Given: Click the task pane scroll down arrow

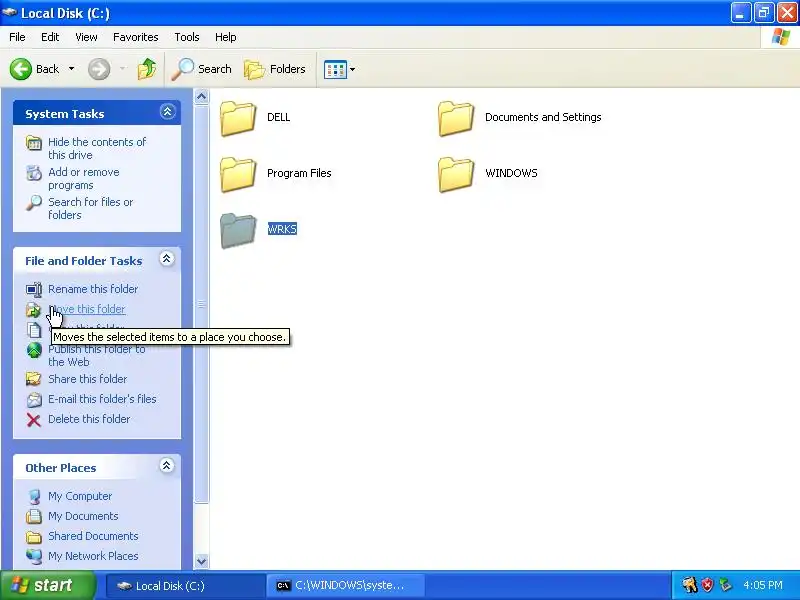Looking at the screenshot, I should (202, 561).
